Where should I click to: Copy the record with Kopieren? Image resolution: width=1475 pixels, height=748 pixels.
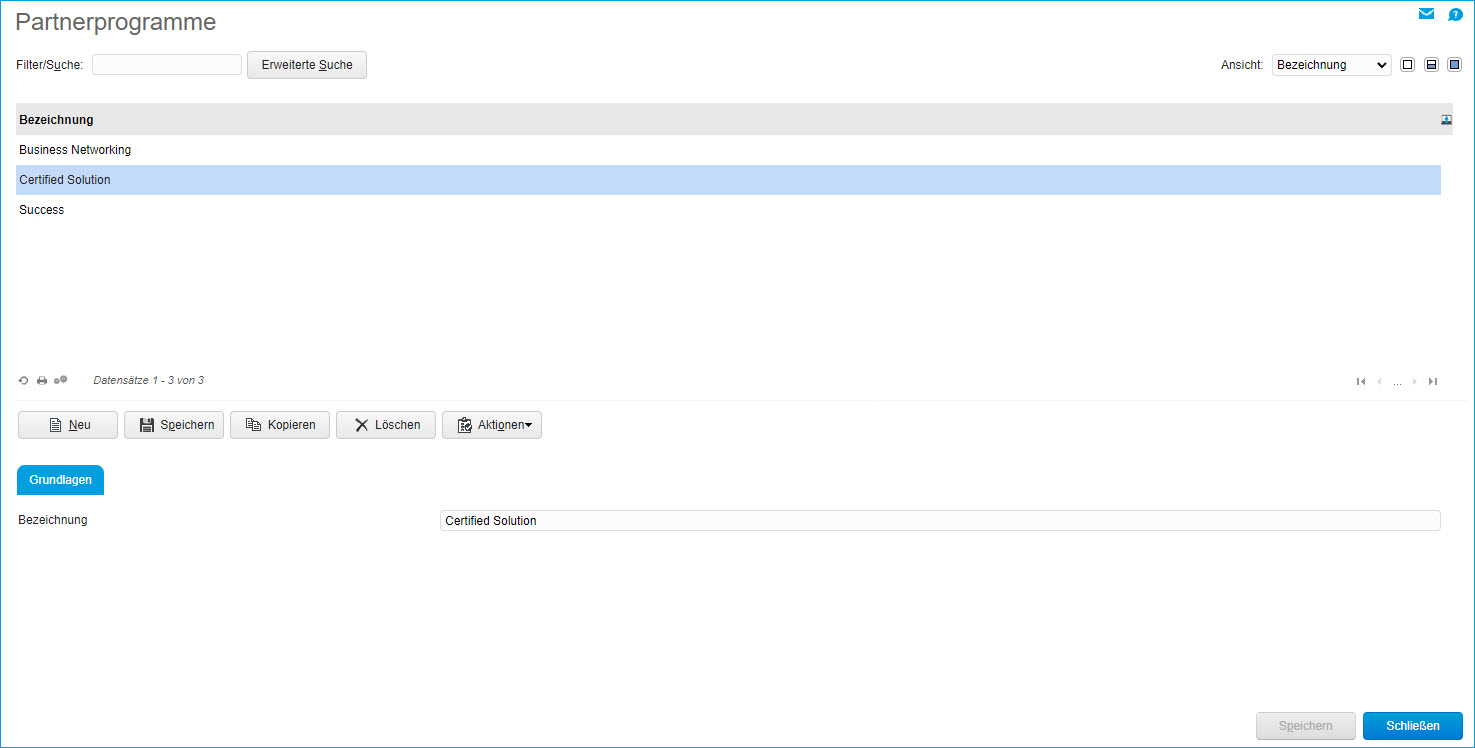(280, 425)
